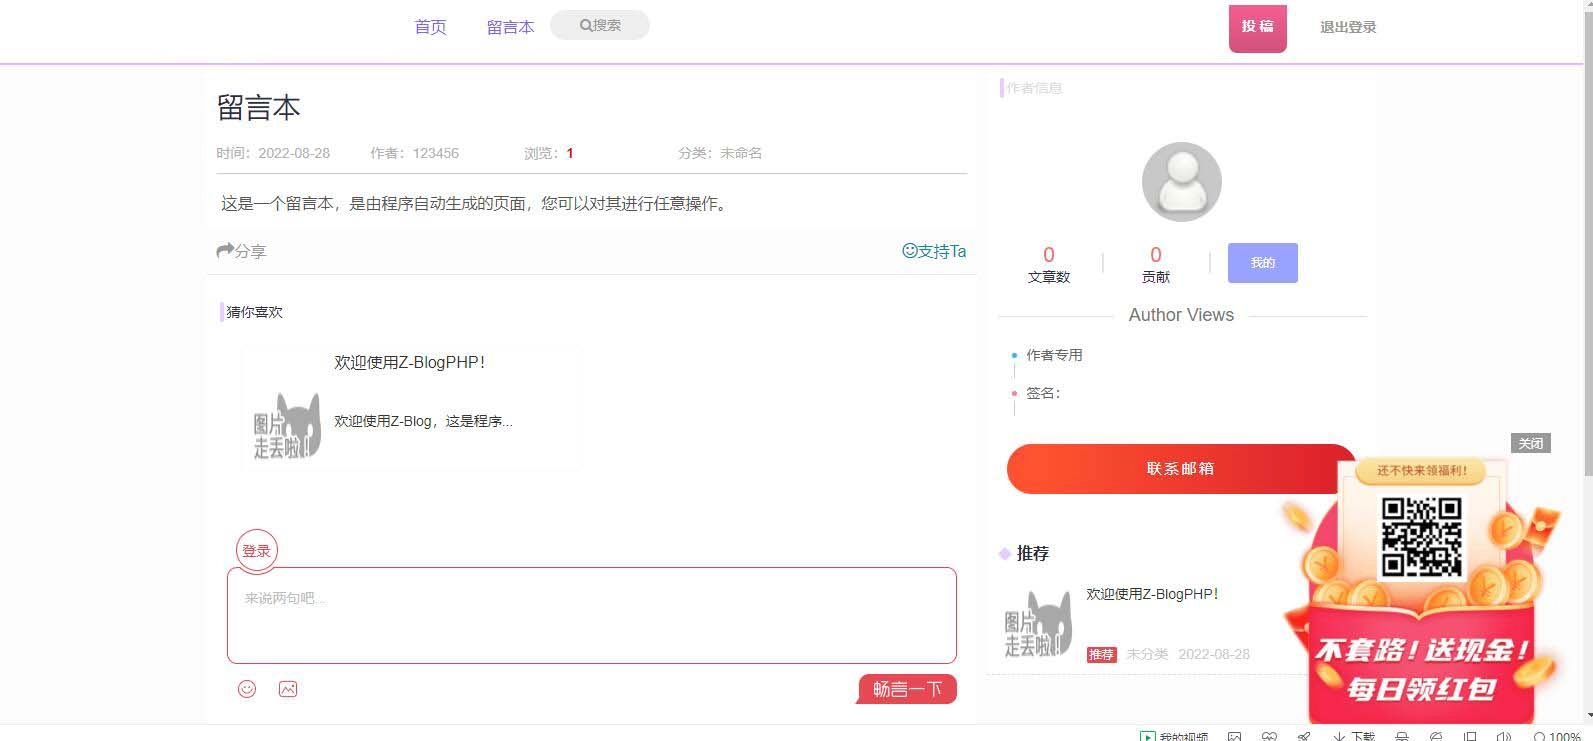Click the insert image icon
The image size is (1593, 741).
288,689
